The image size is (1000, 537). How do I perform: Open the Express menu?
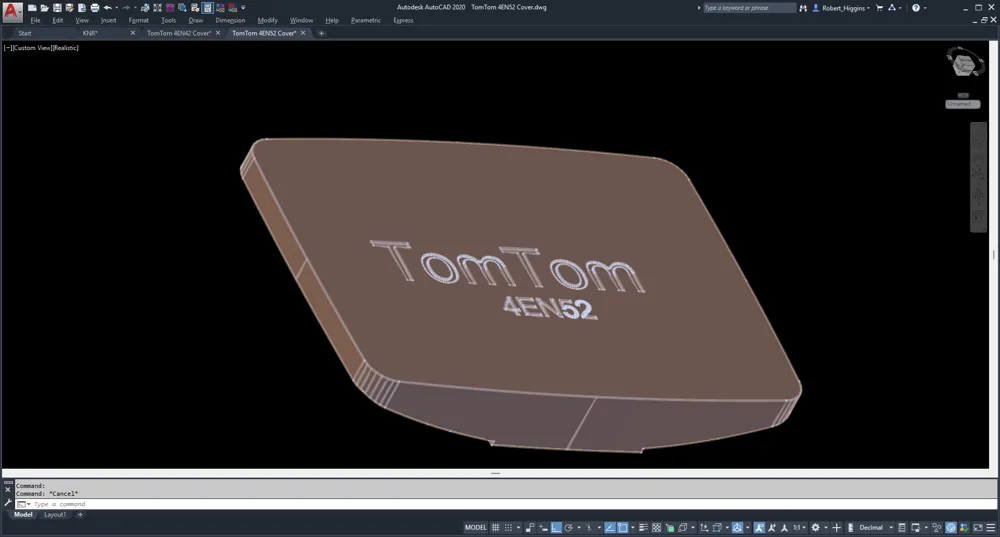[x=403, y=20]
